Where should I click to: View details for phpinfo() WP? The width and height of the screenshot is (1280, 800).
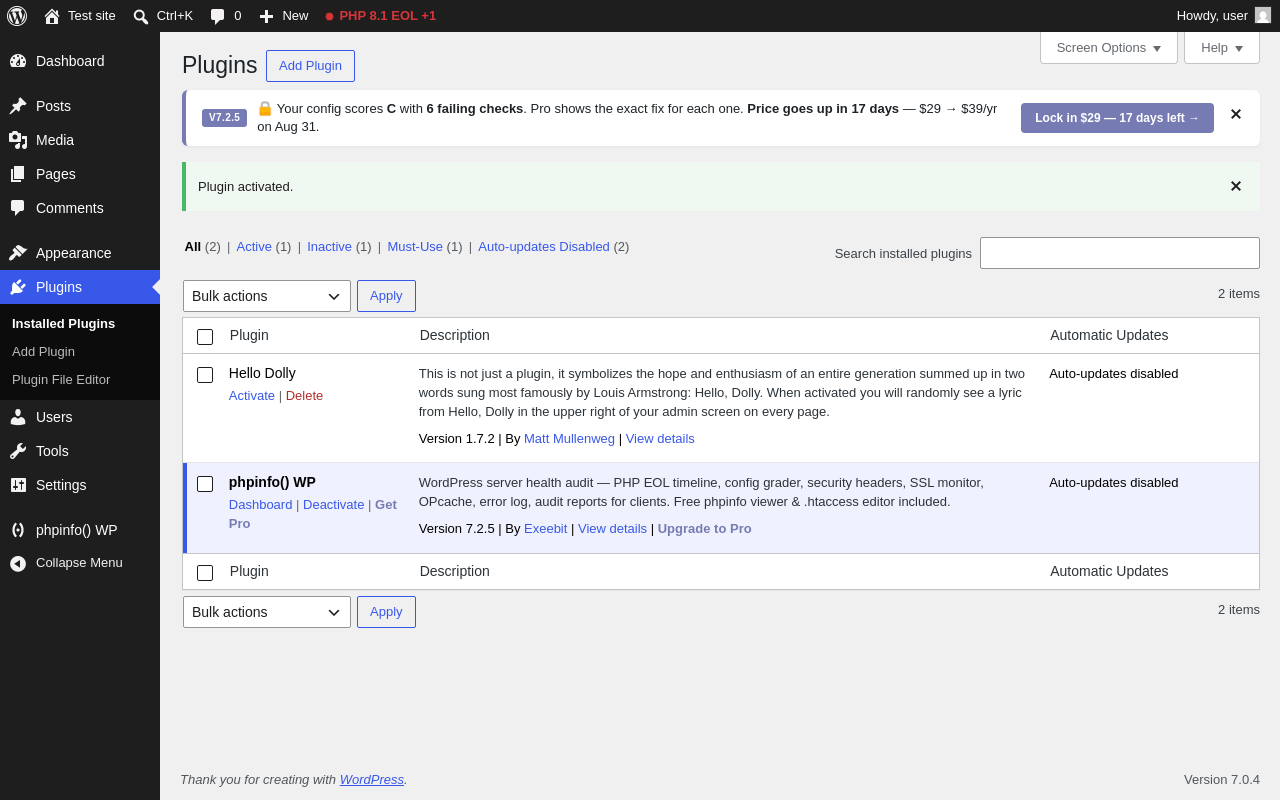pos(612,529)
